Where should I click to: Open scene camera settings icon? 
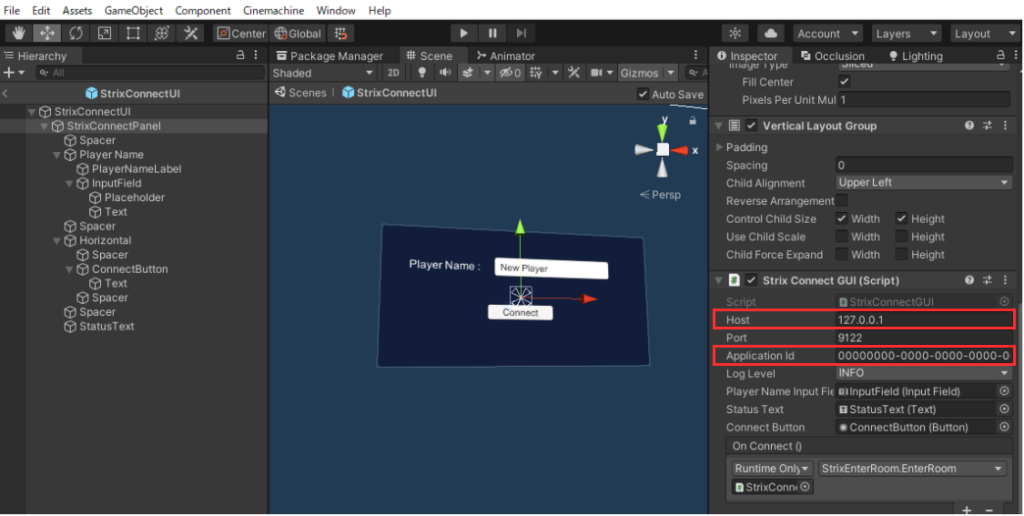tap(596, 73)
